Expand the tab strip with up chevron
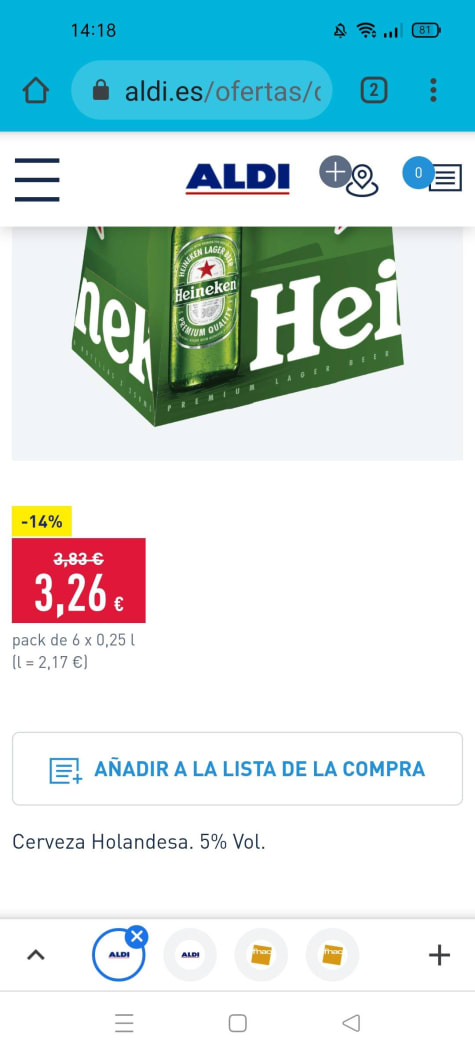 point(36,955)
